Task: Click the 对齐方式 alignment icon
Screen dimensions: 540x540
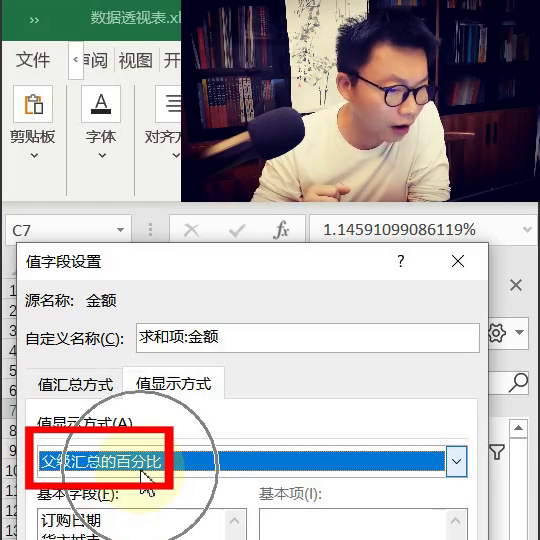Action: point(168,104)
